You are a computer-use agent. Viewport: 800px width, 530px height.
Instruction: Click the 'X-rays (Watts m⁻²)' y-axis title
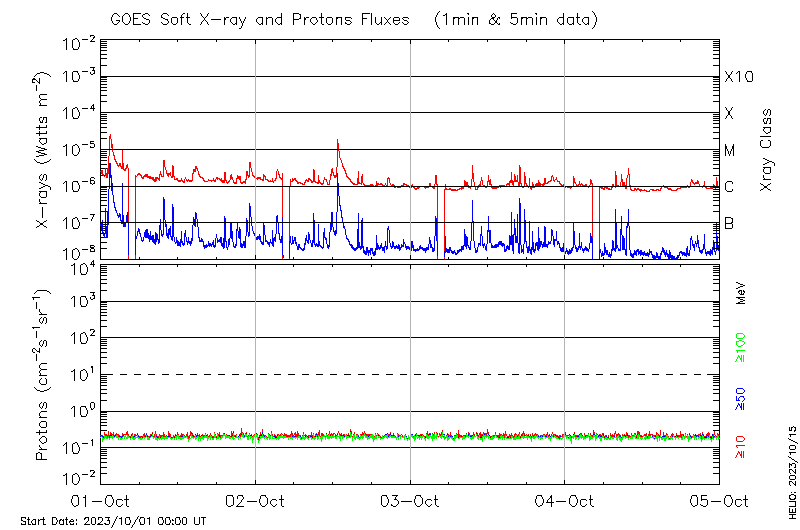pos(42,150)
